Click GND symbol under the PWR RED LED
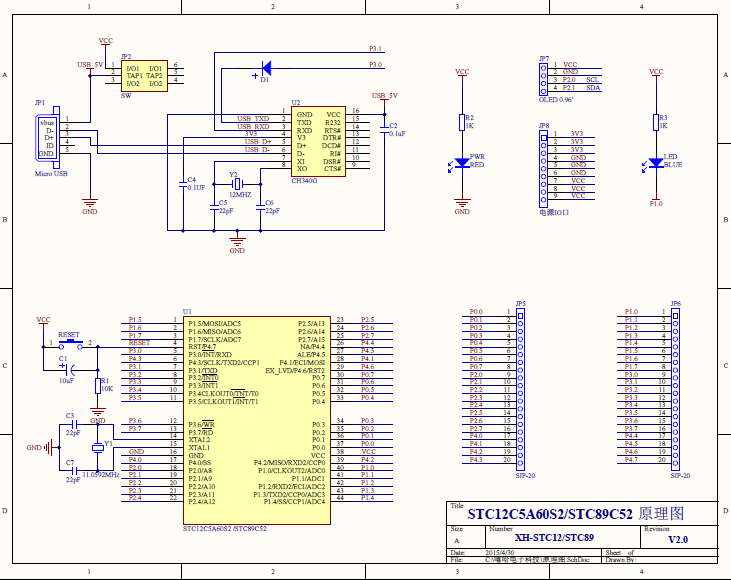The image size is (731, 580). click(x=462, y=206)
